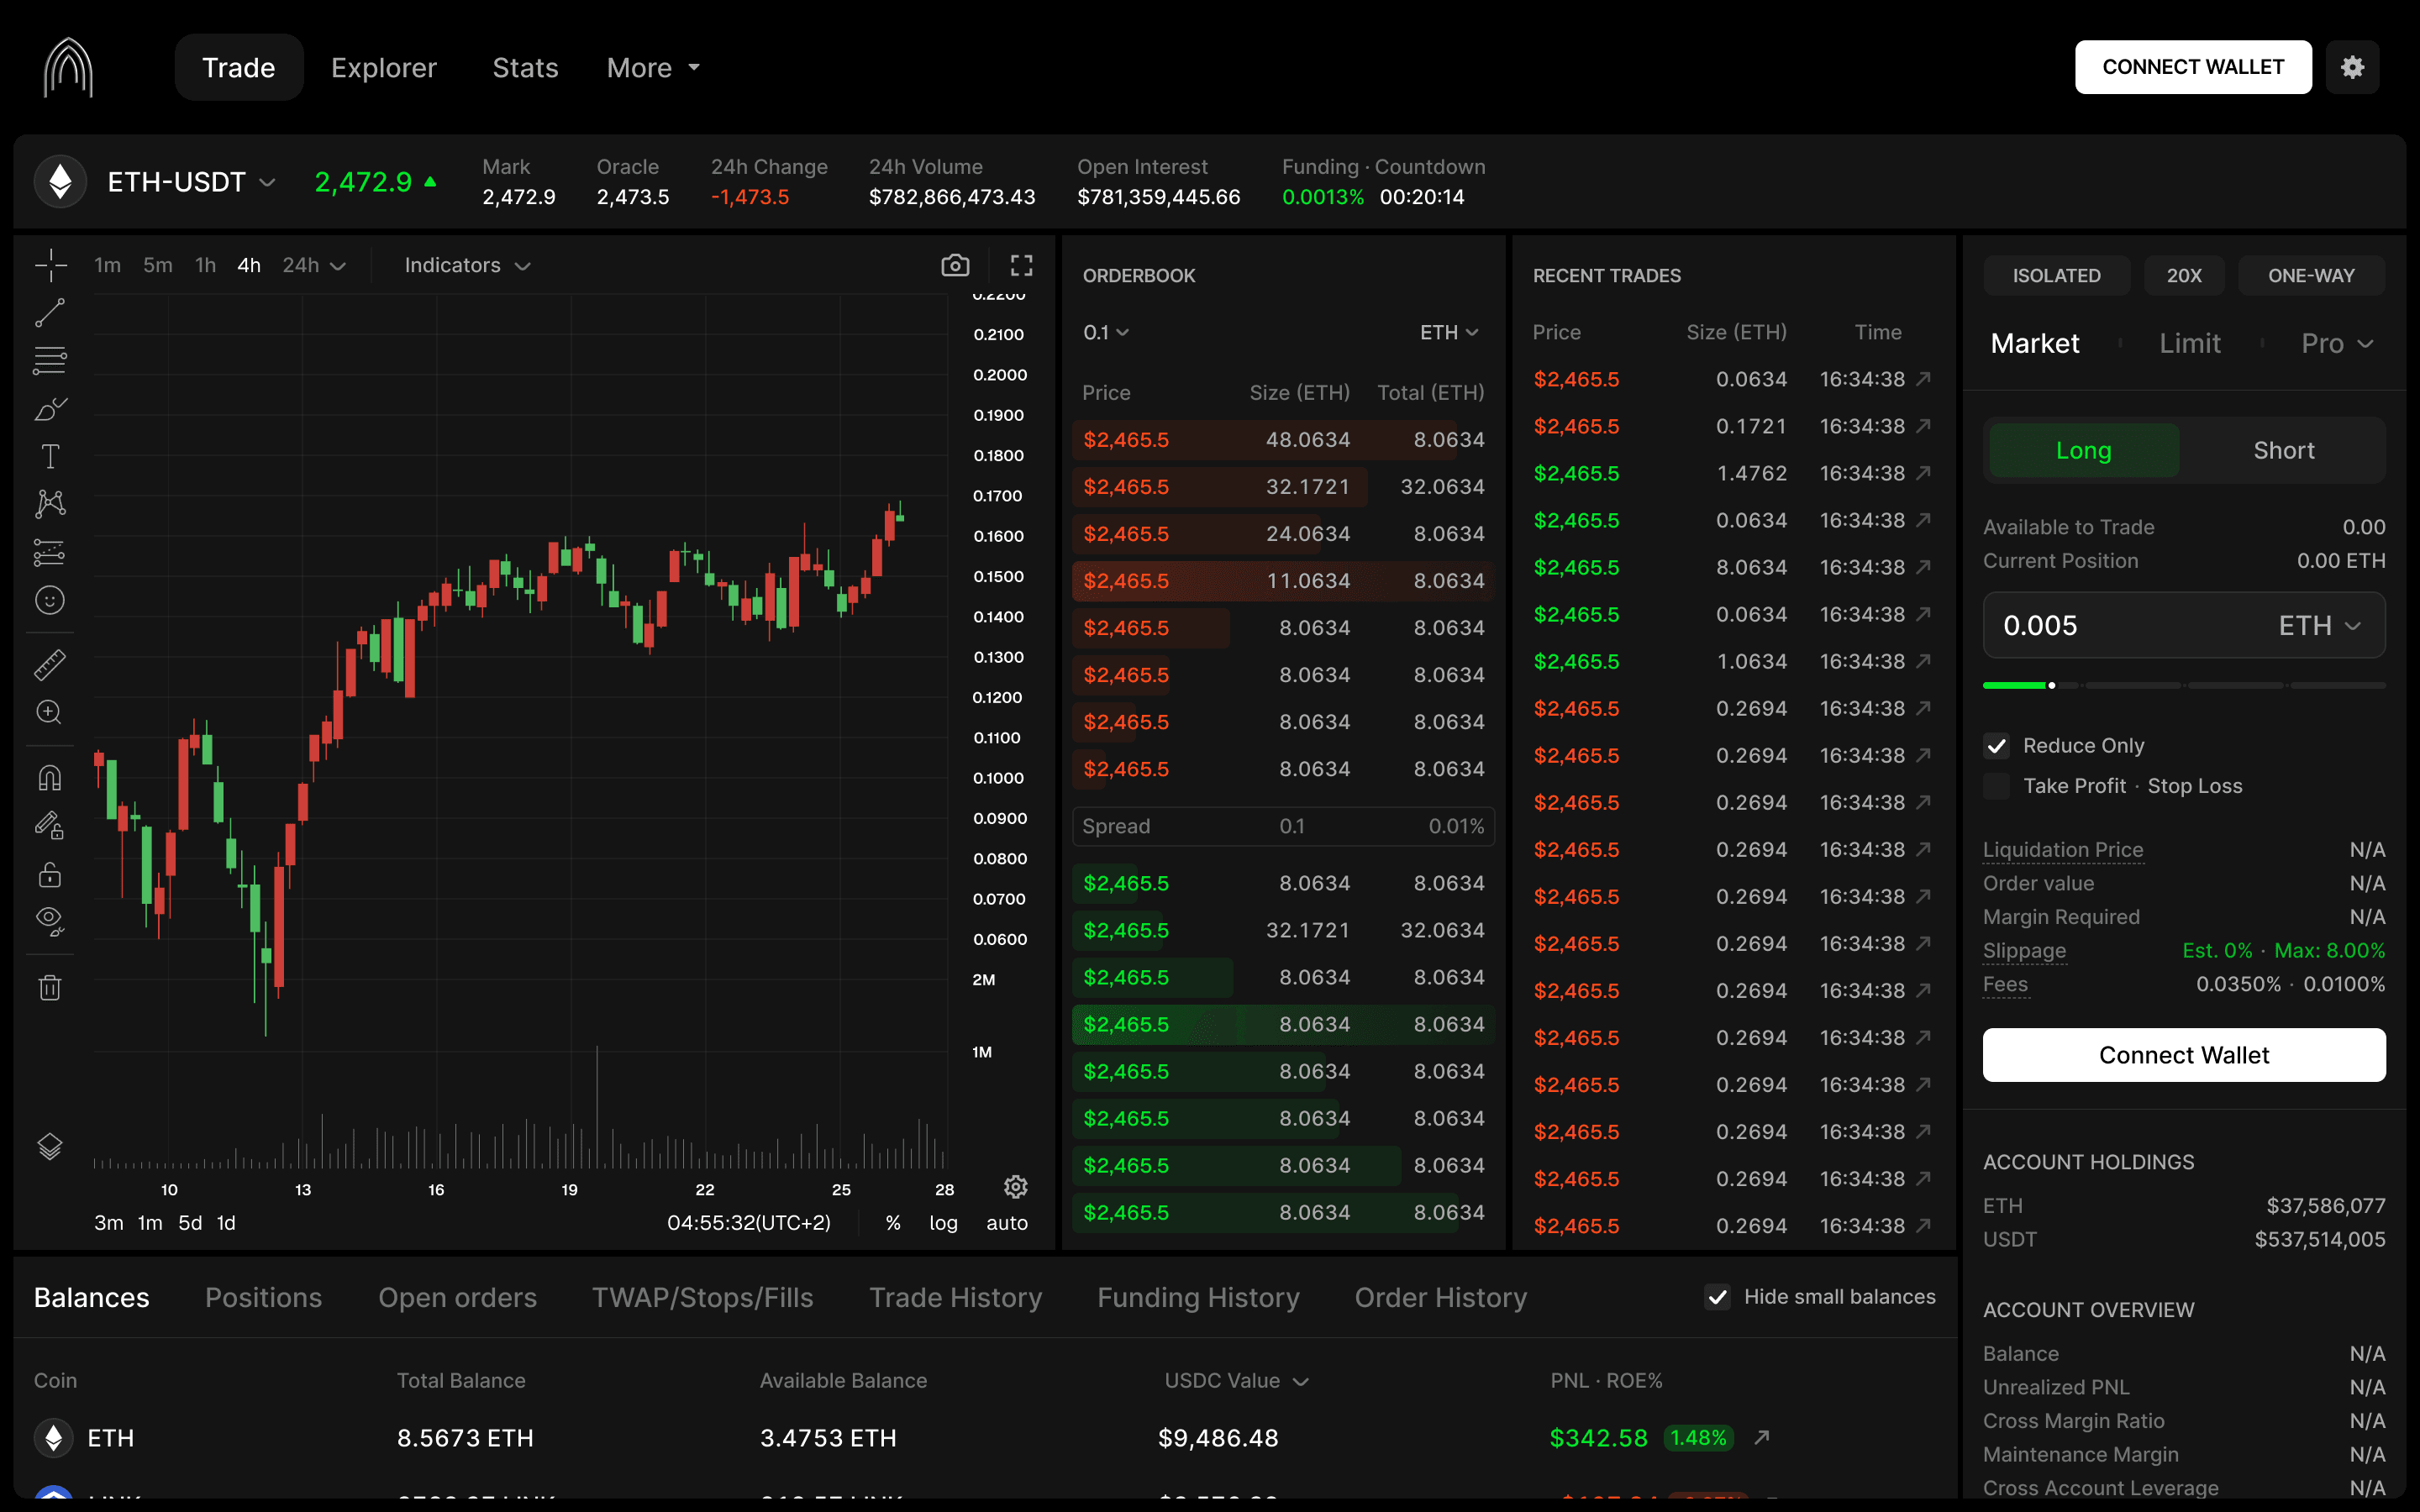Expand the Indicators dropdown

[x=467, y=265]
